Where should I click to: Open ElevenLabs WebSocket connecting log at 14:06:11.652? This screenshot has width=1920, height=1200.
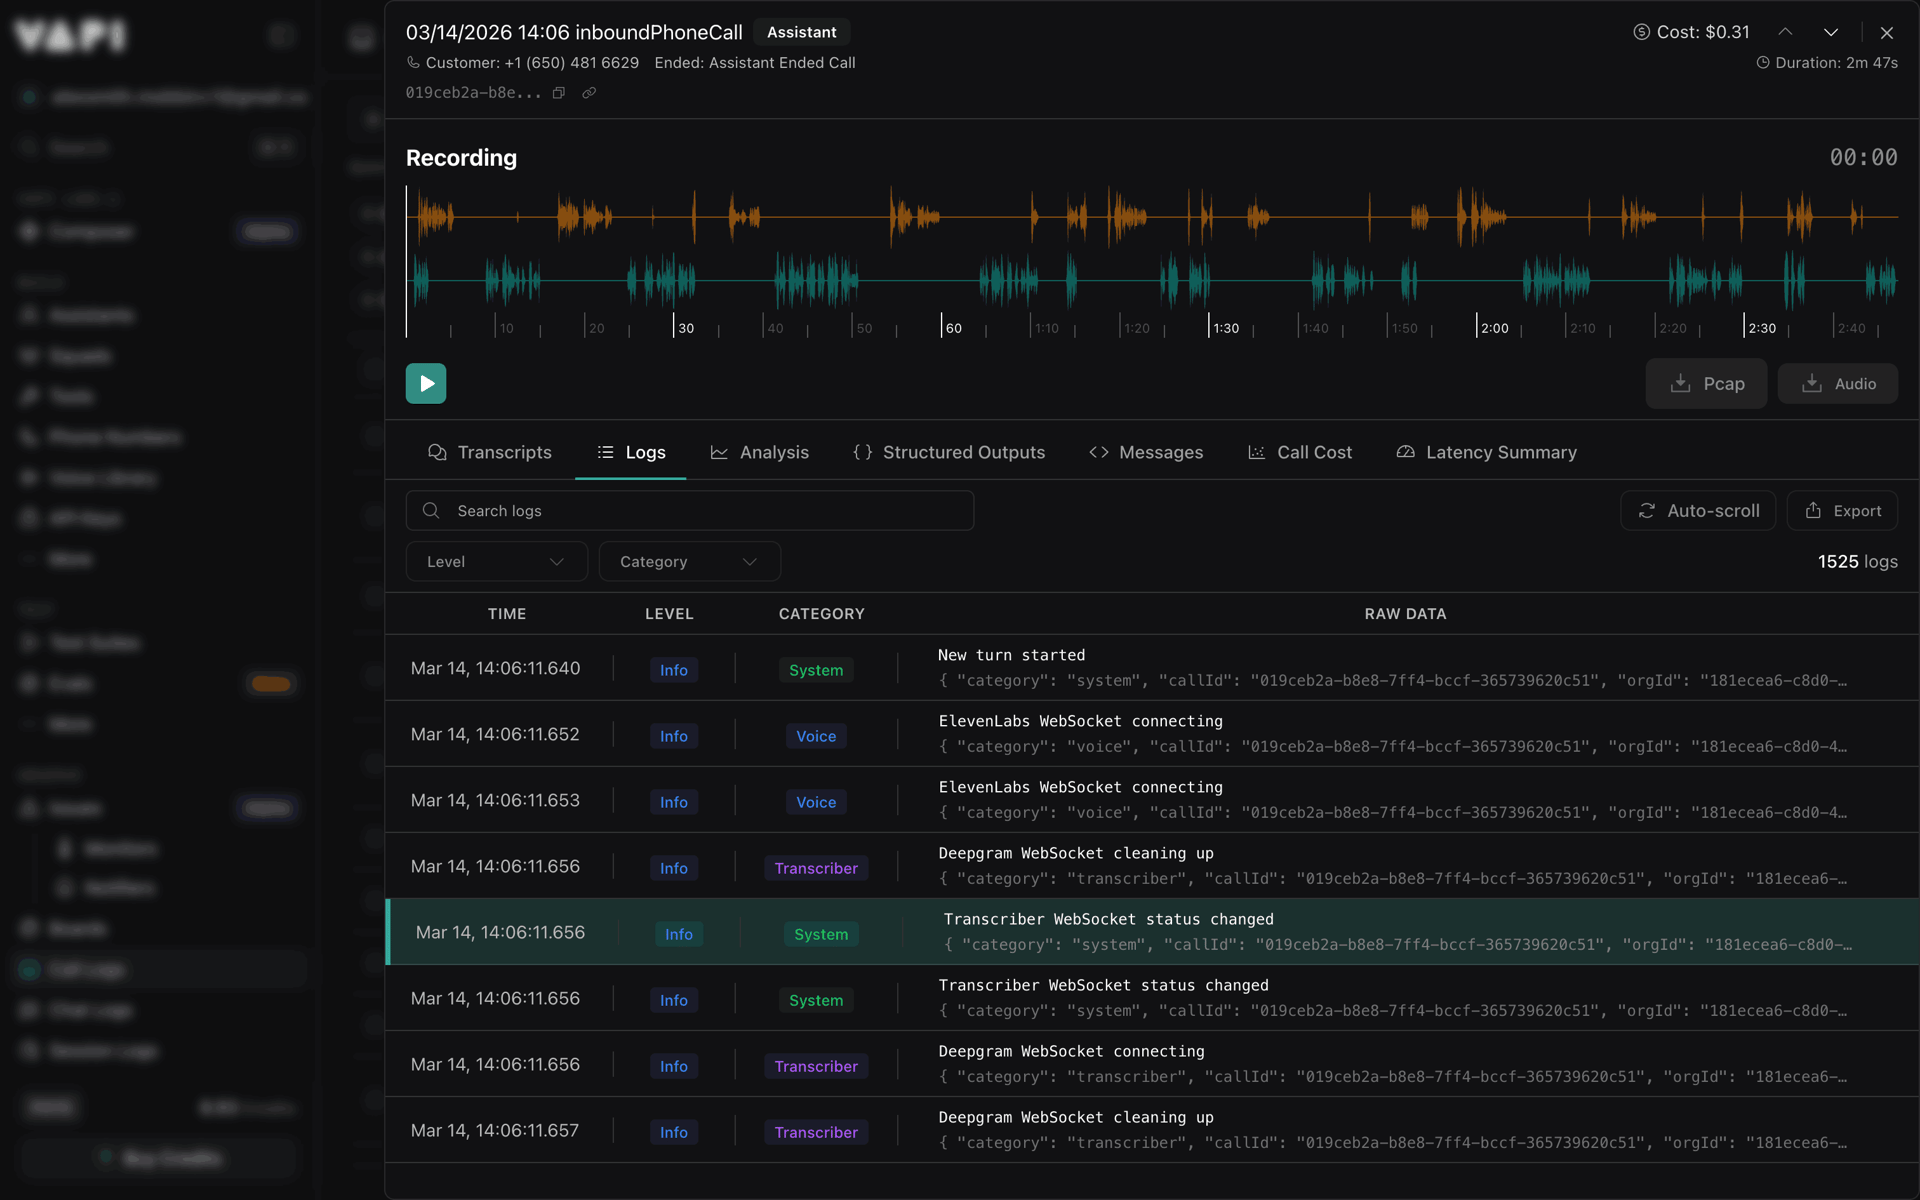[1152, 734]
